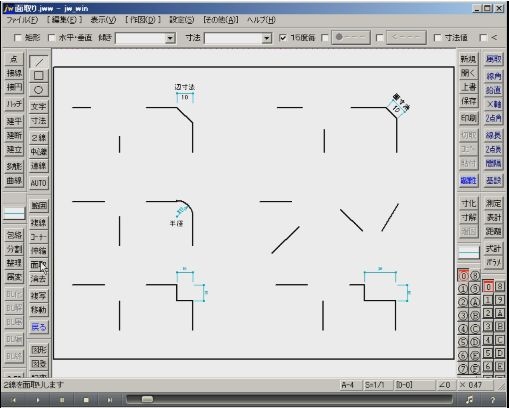Select layer group circle 0
The height and width of the screenshot is (409, 509).
click(x=463, y=276)
